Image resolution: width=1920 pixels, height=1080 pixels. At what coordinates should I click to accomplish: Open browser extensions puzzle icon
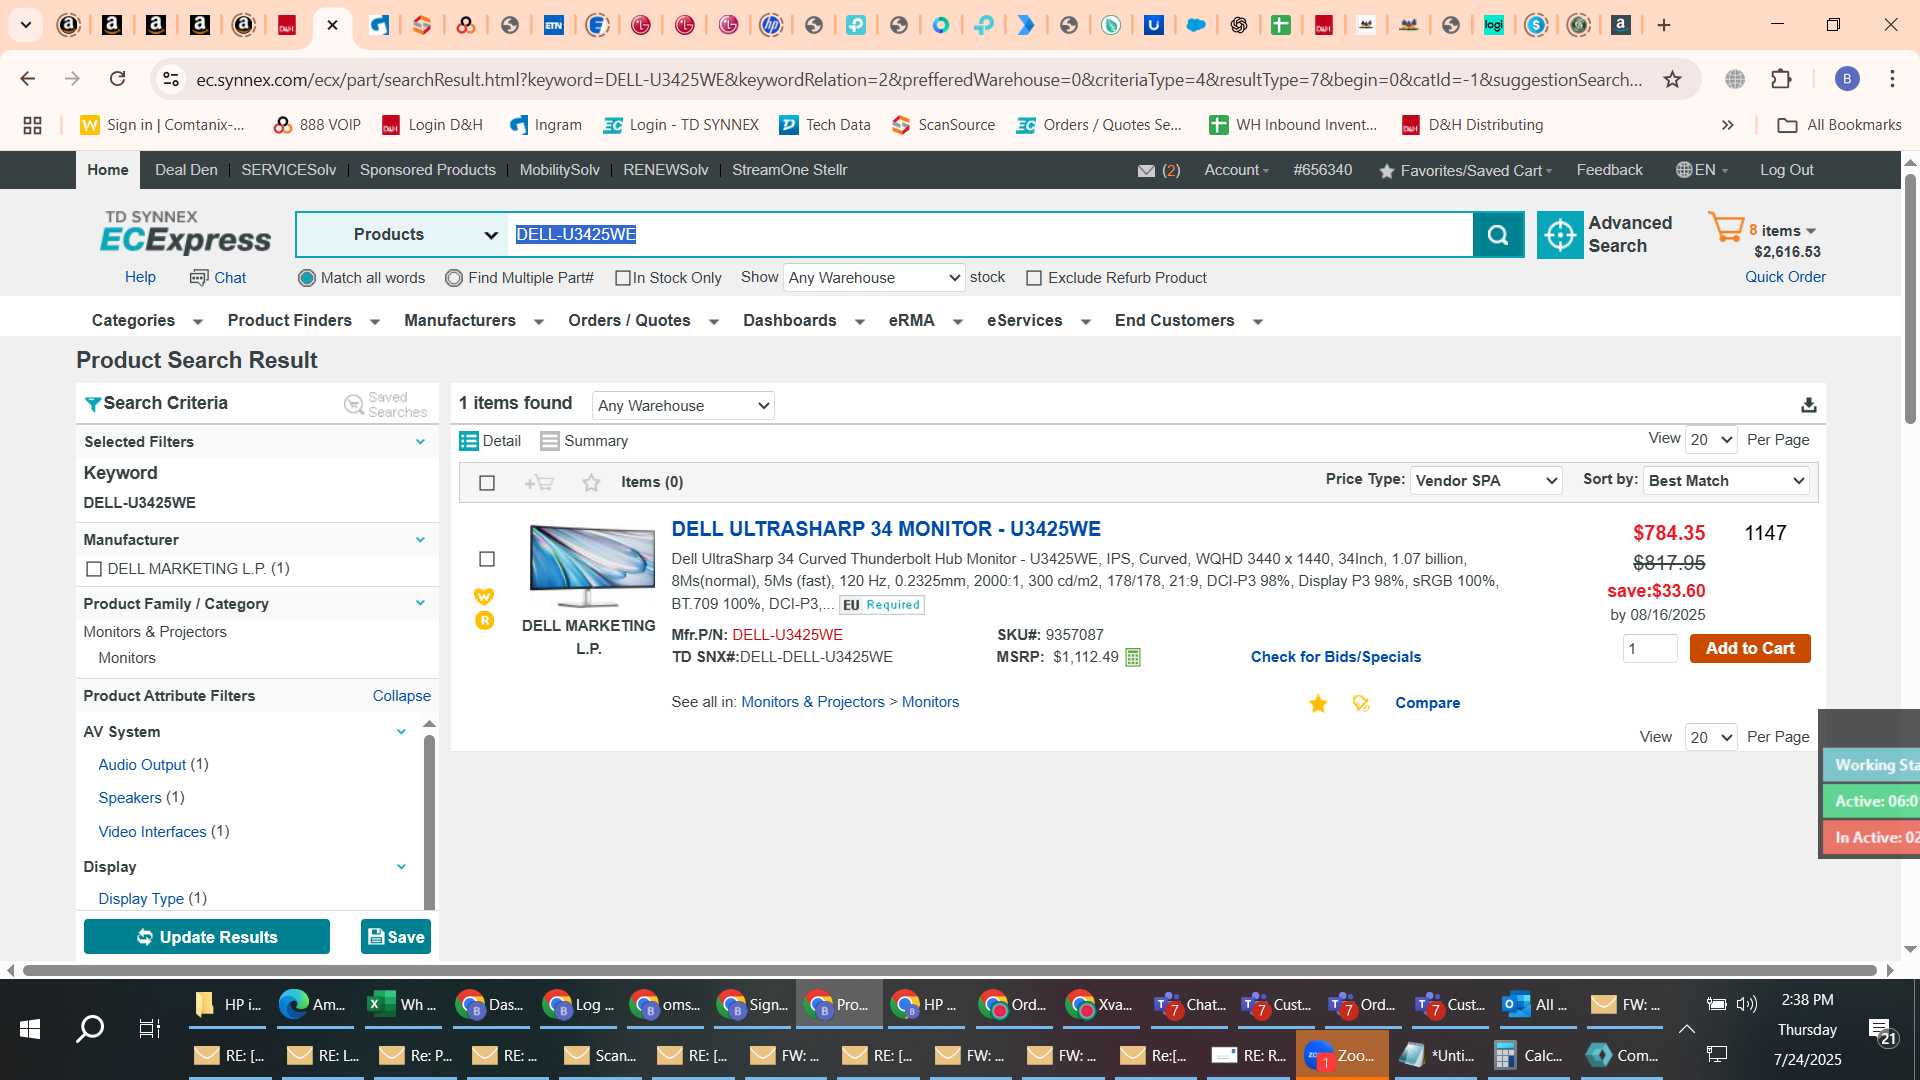point(1781,79)
